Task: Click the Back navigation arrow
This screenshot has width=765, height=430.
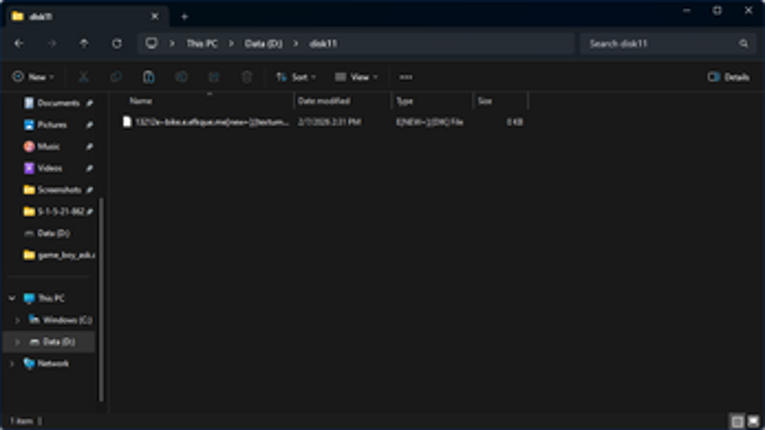Action: [x=19, y=44]
